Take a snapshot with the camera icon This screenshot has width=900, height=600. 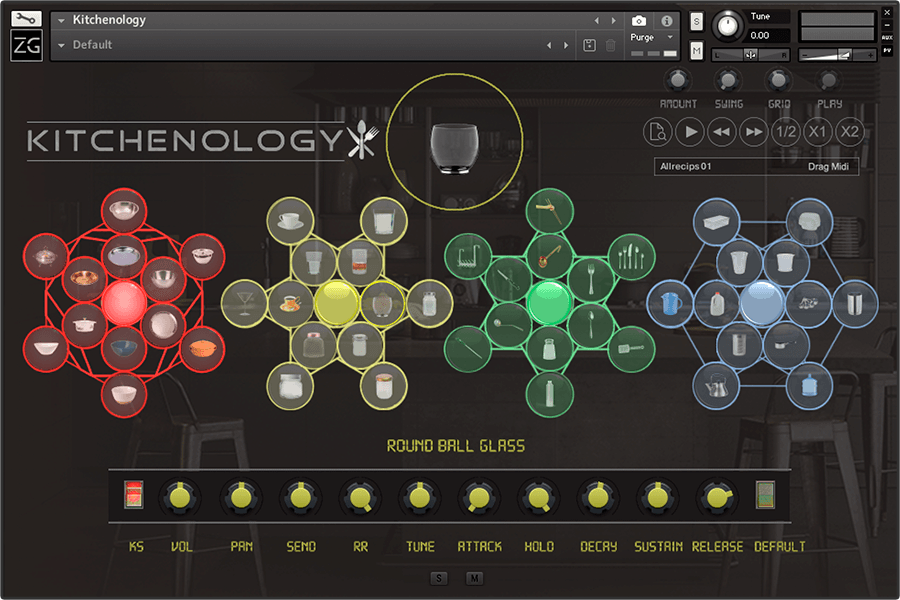639,21
